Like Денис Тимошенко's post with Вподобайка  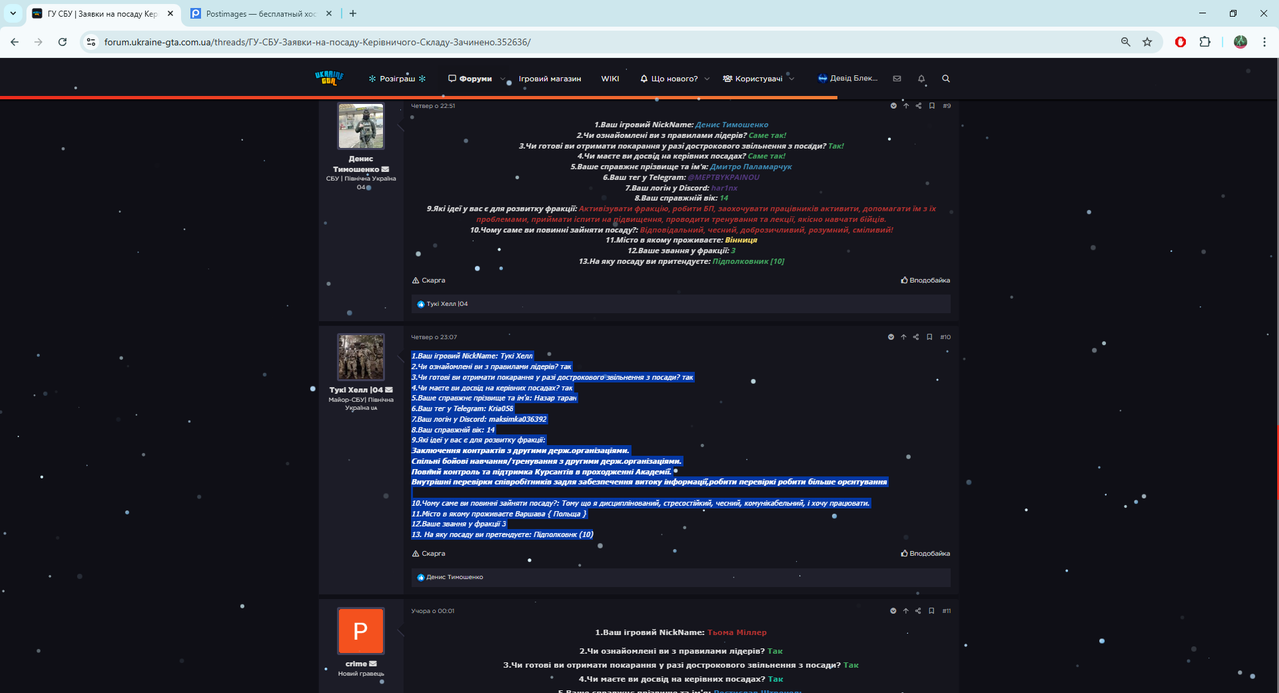tap(925, 280)
